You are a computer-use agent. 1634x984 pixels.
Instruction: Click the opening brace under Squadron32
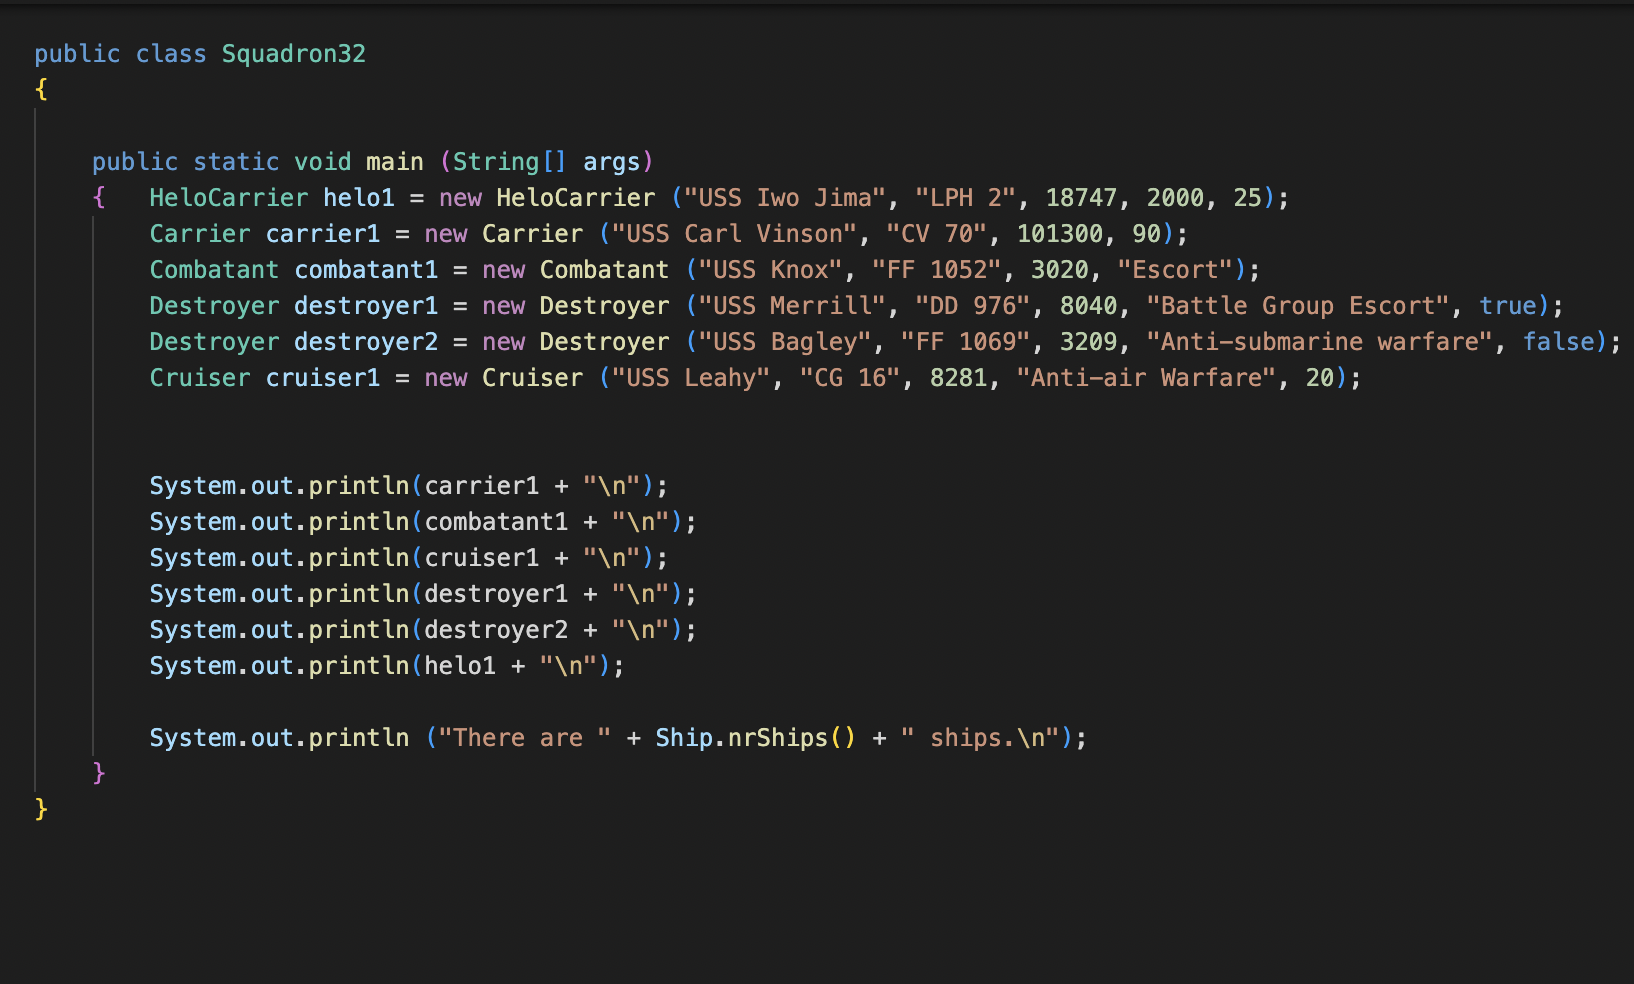41,90
